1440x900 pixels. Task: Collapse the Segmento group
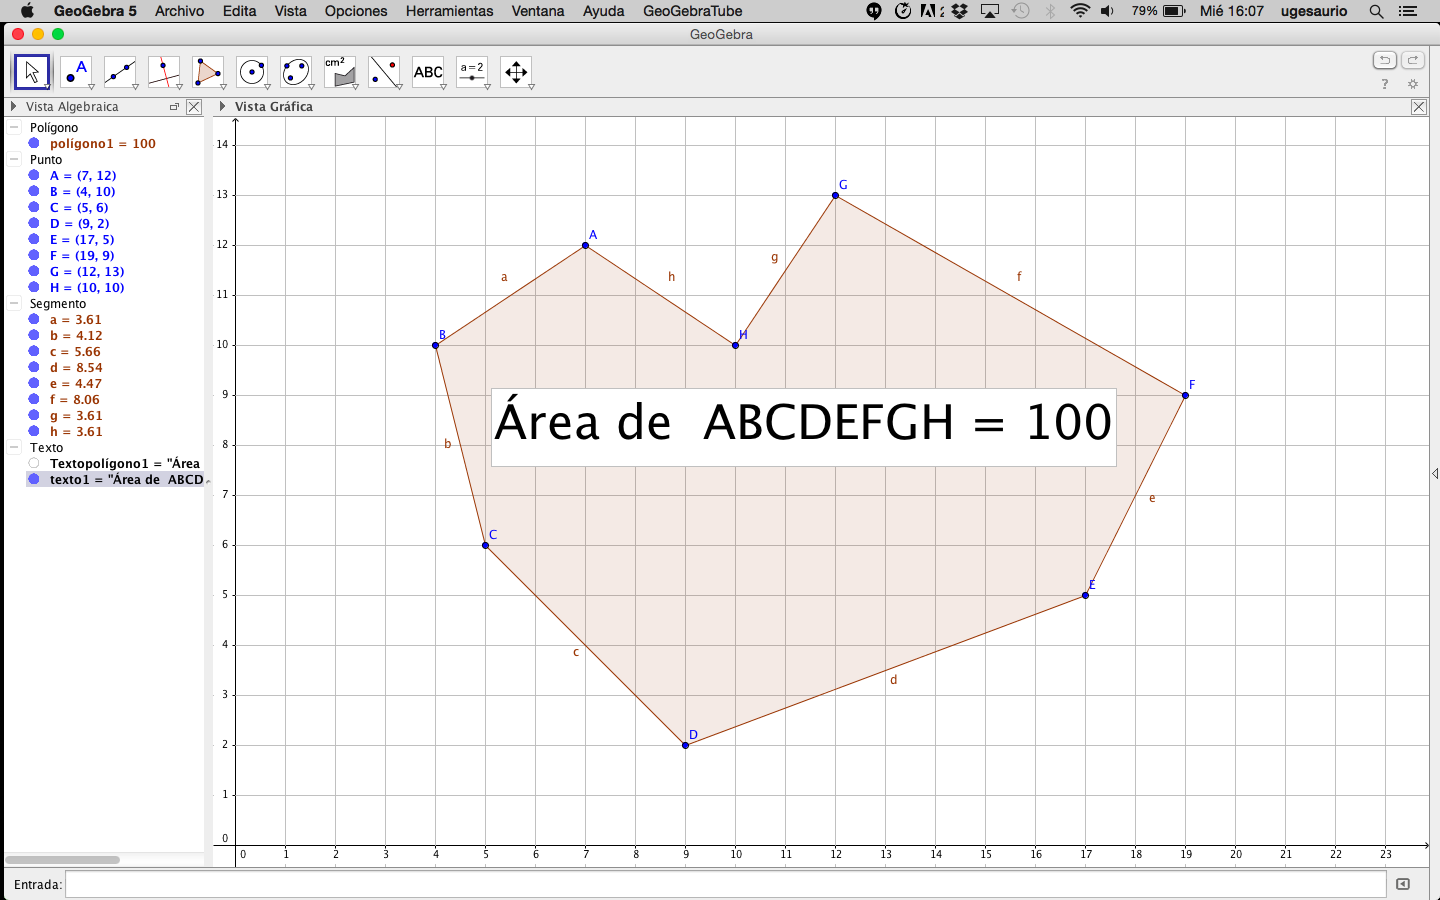(x=15, y=304)
